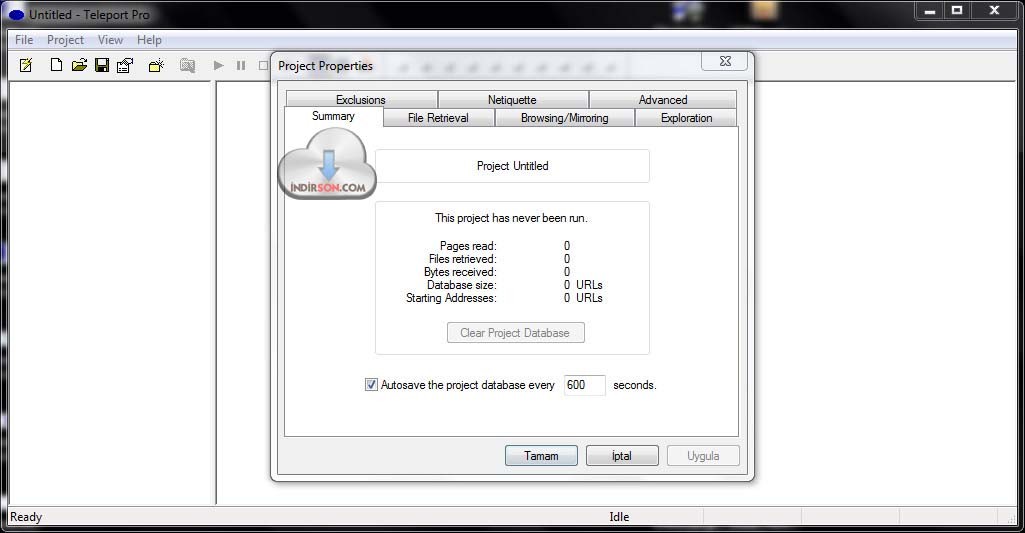The height and width of the screenshot is (533, 1025).
Task: Open the File menu
Action: point(24,40)
